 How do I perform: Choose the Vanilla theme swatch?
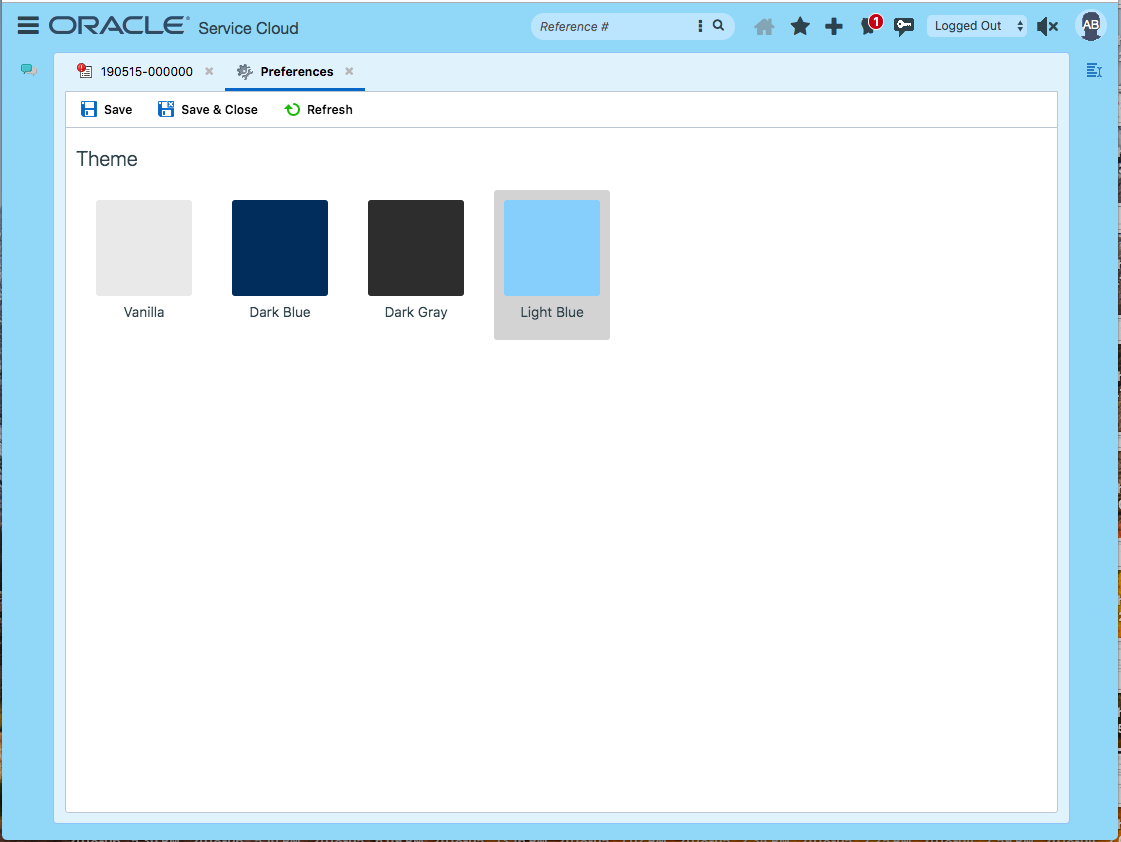[144, 248]
